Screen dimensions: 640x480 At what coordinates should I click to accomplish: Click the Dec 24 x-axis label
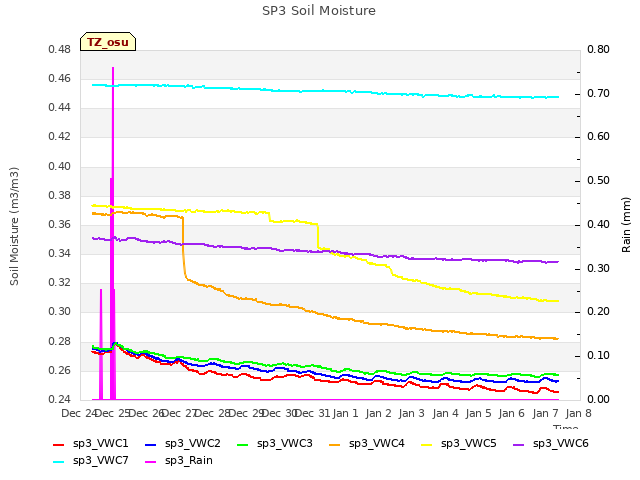pyautogui.click(x=78, y=413)
